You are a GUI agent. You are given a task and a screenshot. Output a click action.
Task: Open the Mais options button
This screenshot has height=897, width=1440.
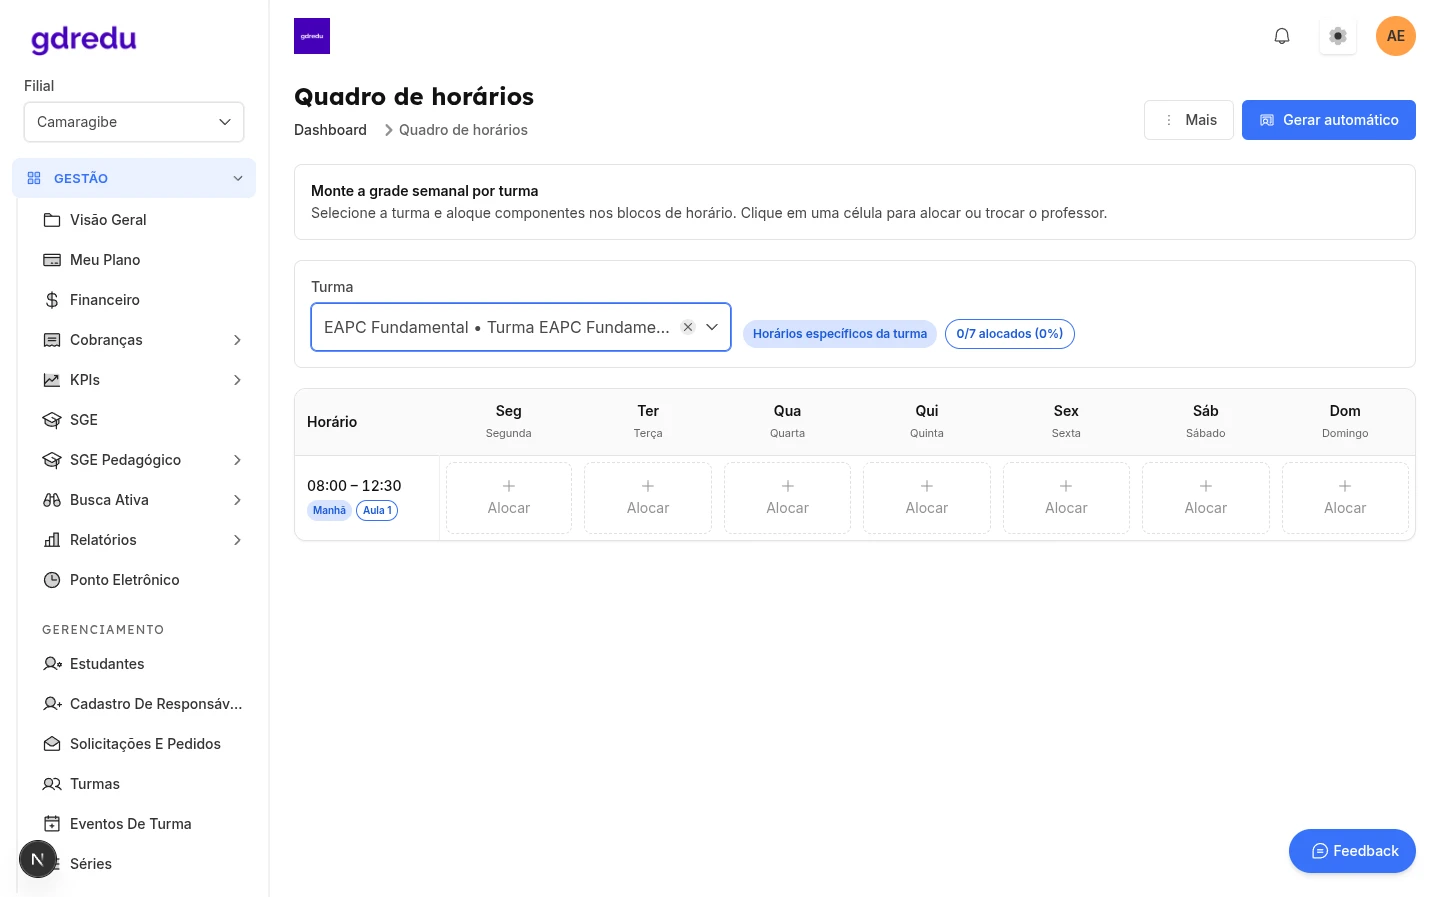coord(1188,120)
